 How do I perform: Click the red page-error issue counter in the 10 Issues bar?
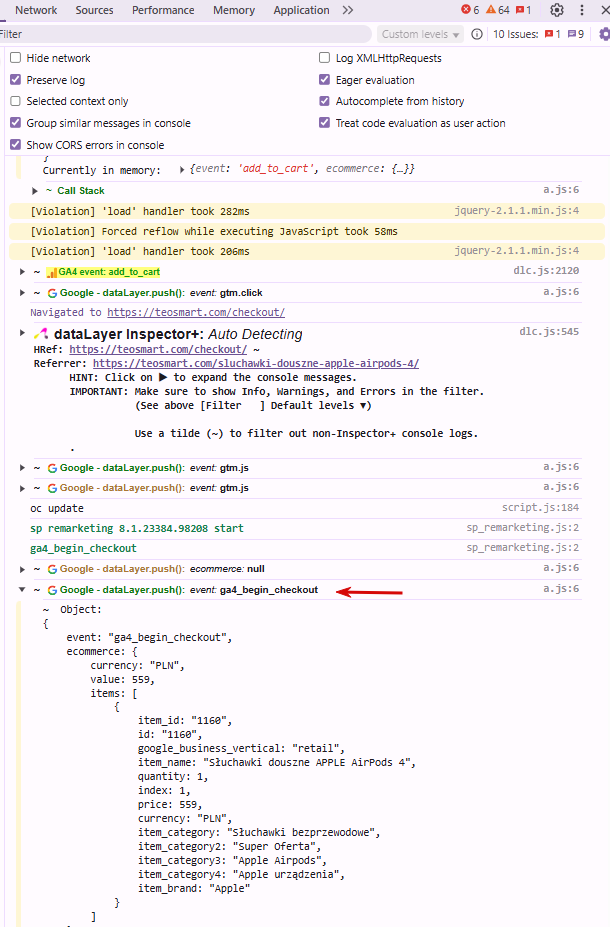[553, 34]
